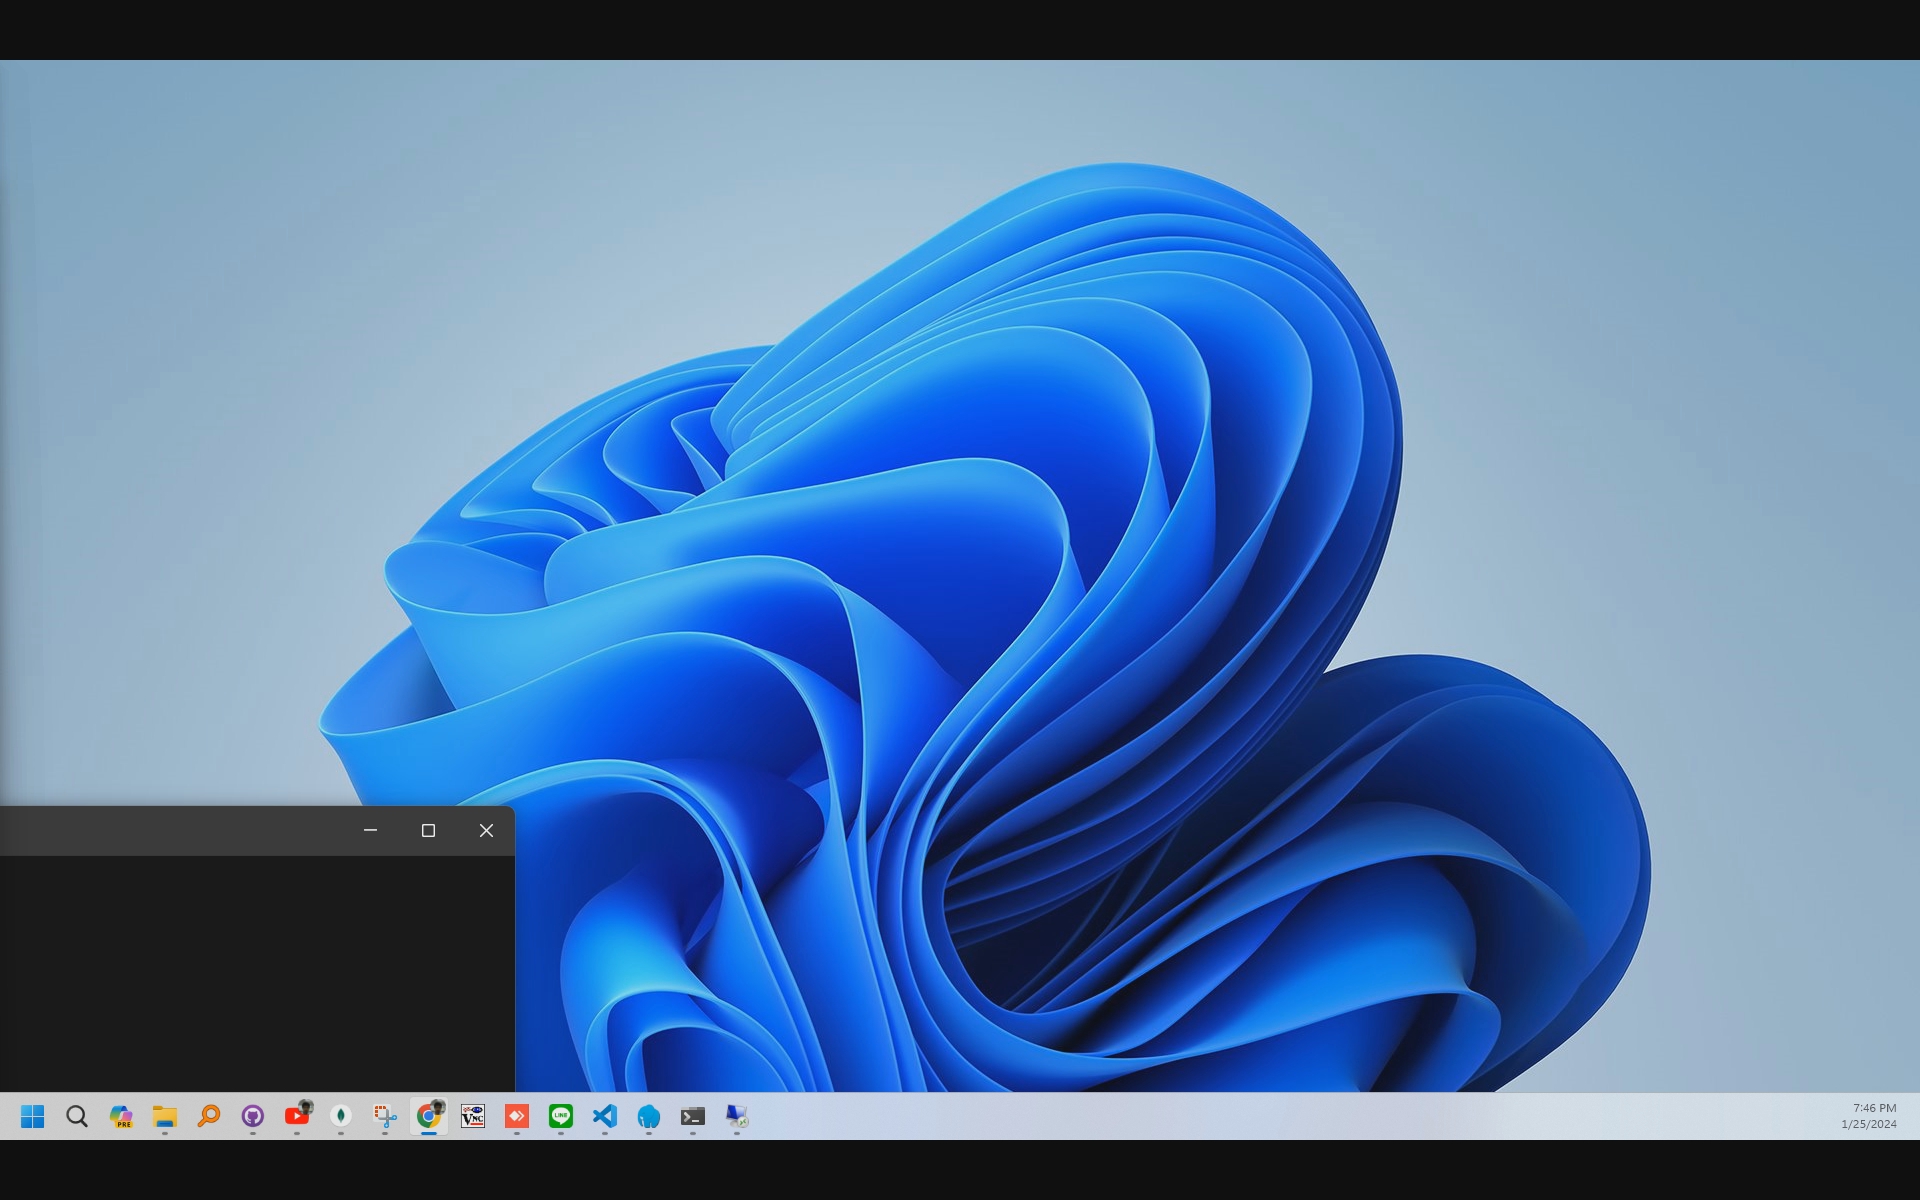Open the AnyDesk red icon app
The width and height of the screenshot is (1920, 1200).
pos(517,1116)
